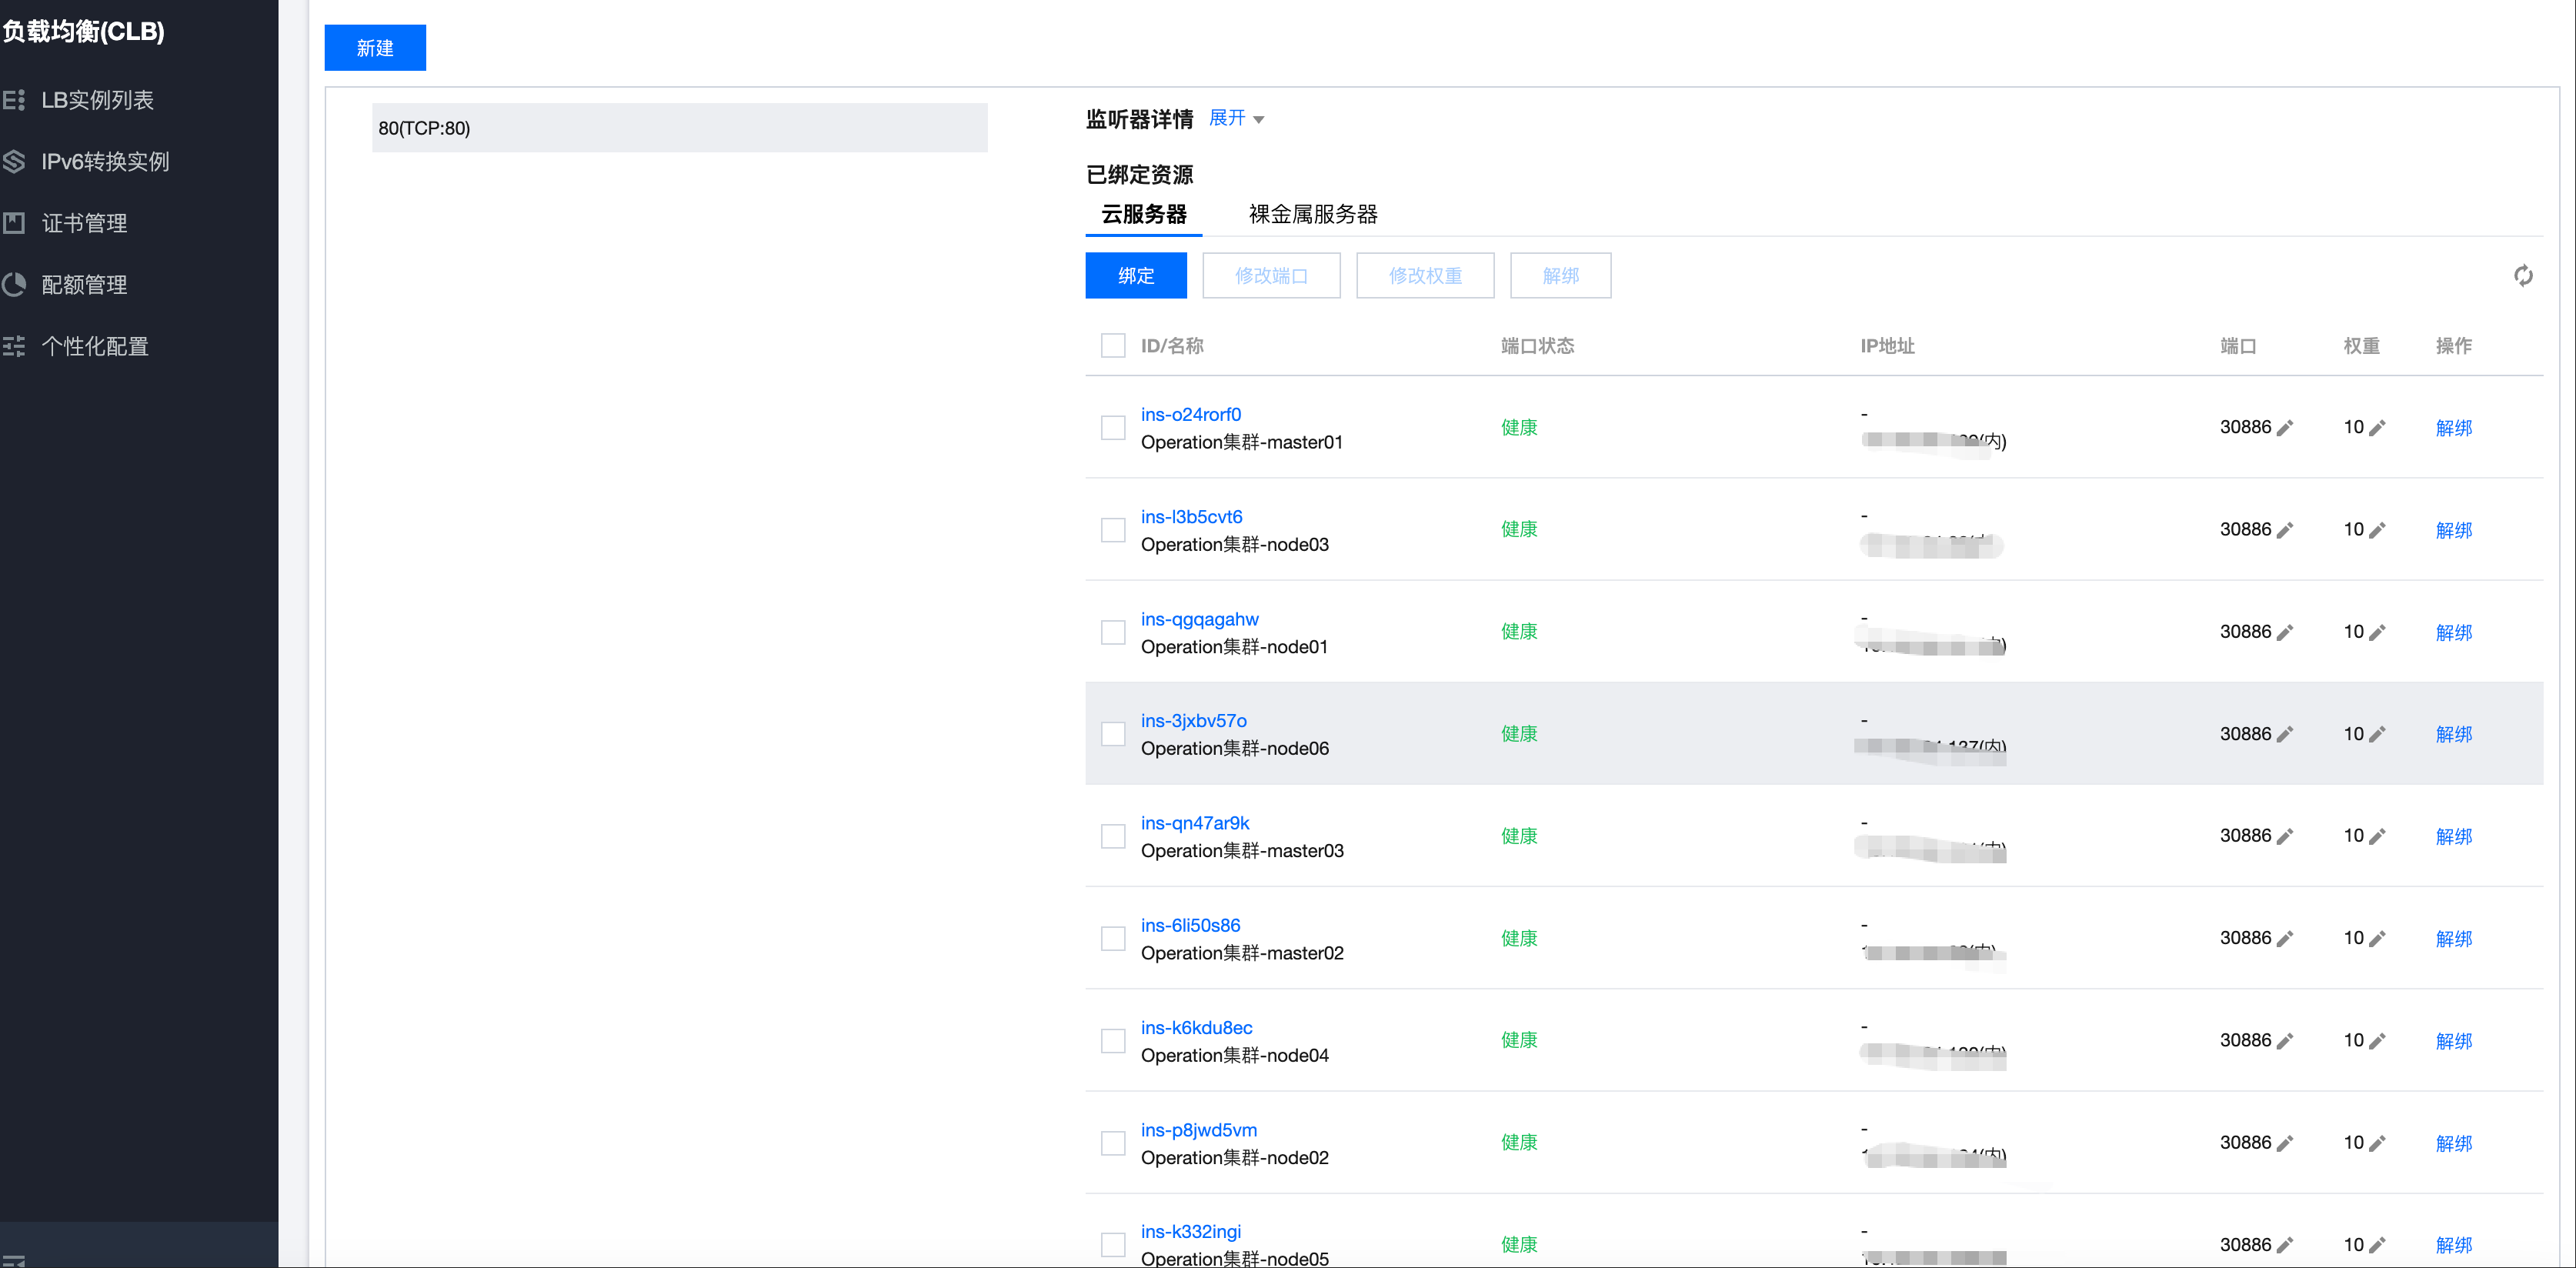Edit weight pencil icon for master01 row
The width and height of the screenshot is (2576, 1268).
[2378, 428]
